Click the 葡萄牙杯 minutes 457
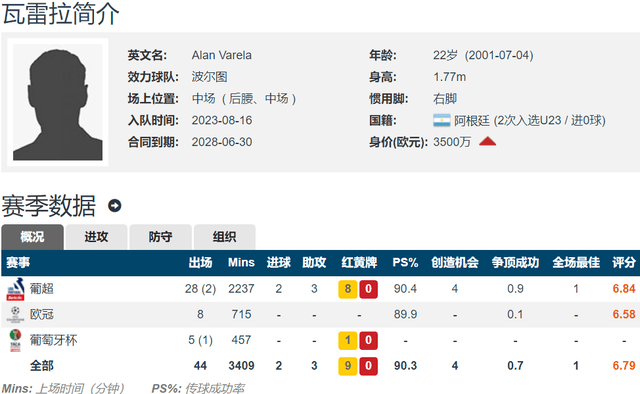 [x=241, y=340]
